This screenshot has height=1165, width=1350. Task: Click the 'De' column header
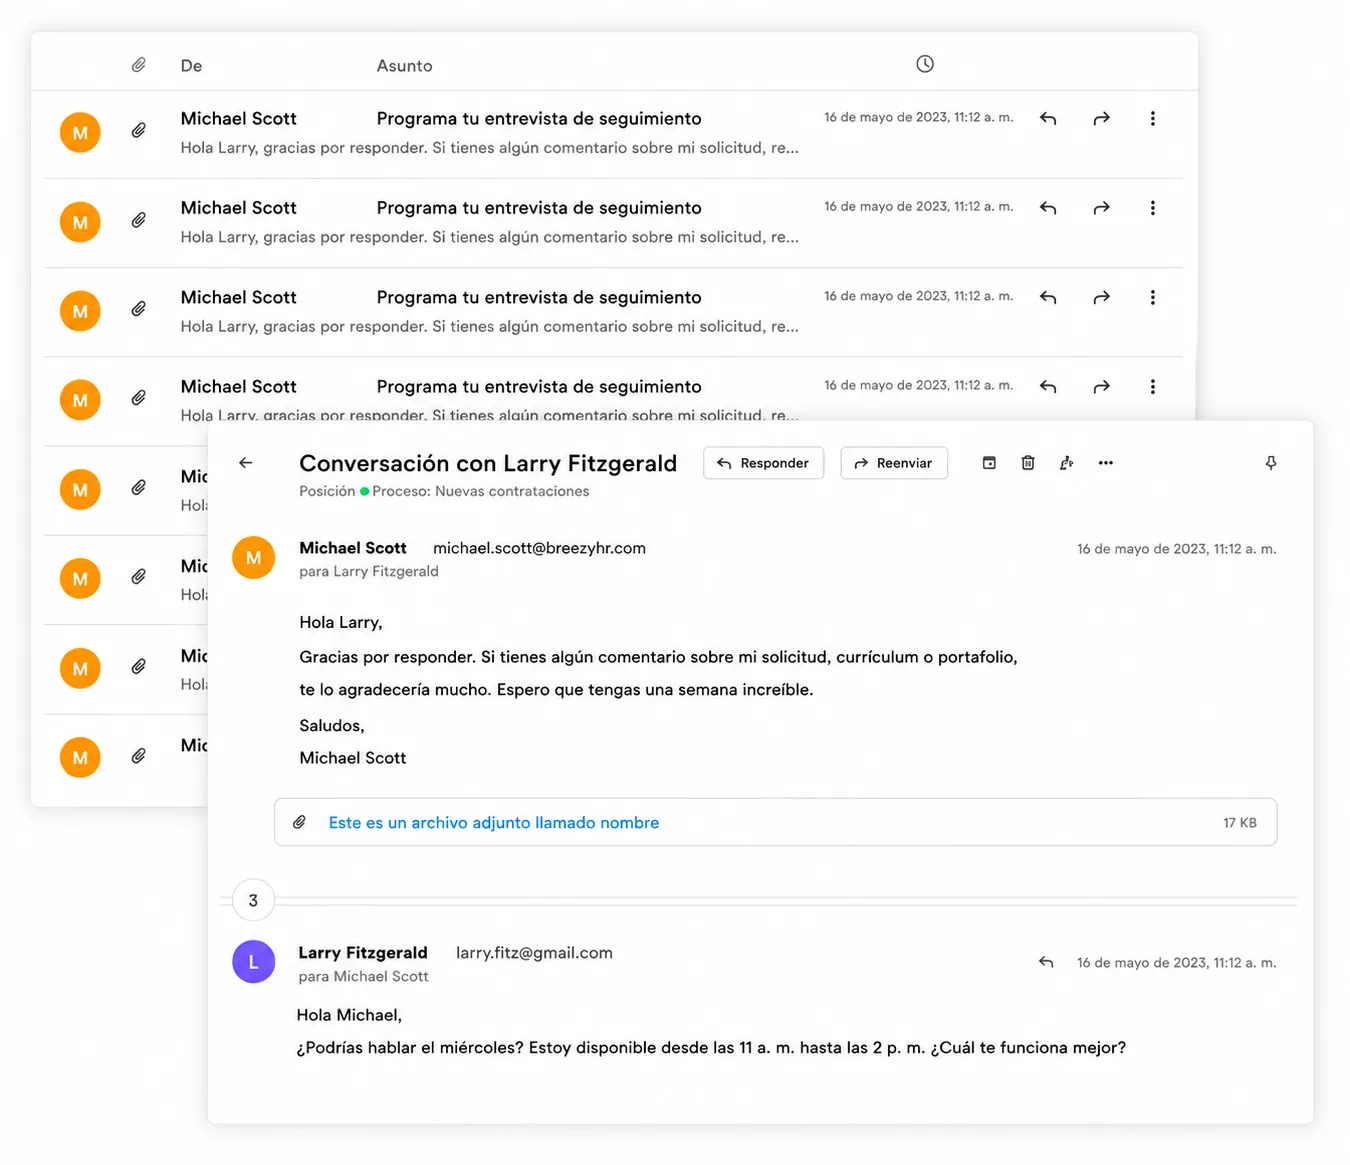pyautogui.click(x=191, y=66)
